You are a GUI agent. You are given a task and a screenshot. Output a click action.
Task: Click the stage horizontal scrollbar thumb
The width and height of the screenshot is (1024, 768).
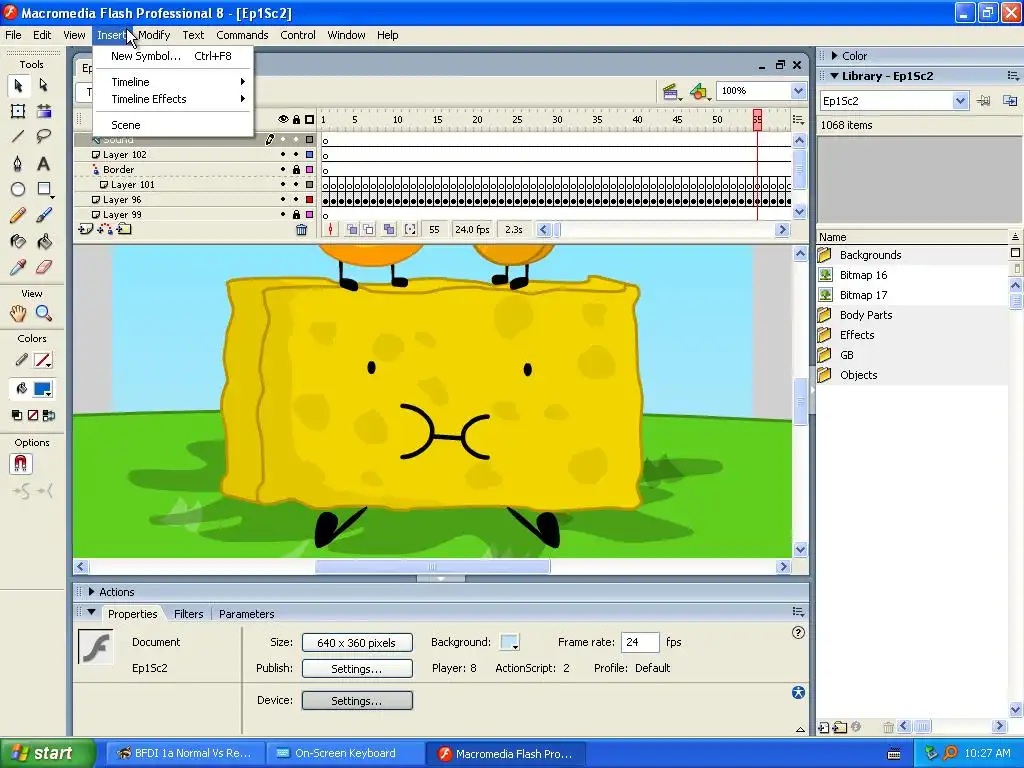pos(432,566)
